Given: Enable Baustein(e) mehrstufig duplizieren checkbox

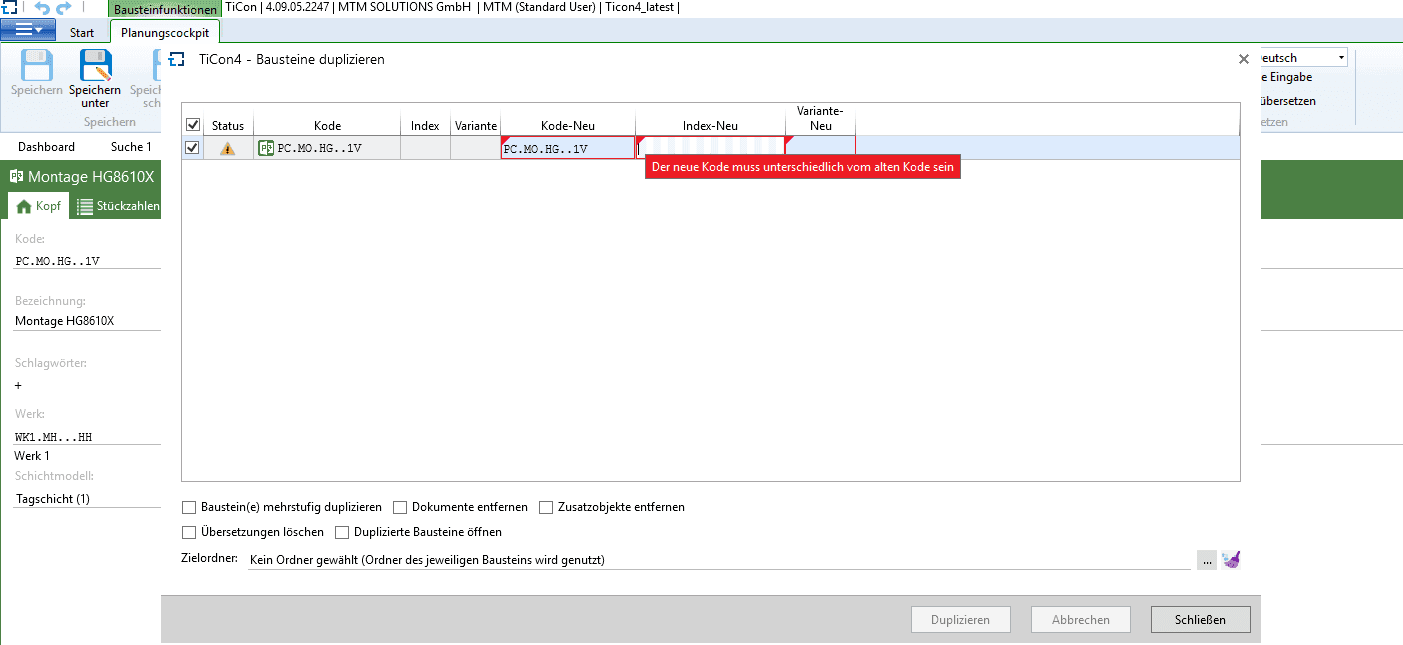Looking at the screenshot, I should 189,507.
